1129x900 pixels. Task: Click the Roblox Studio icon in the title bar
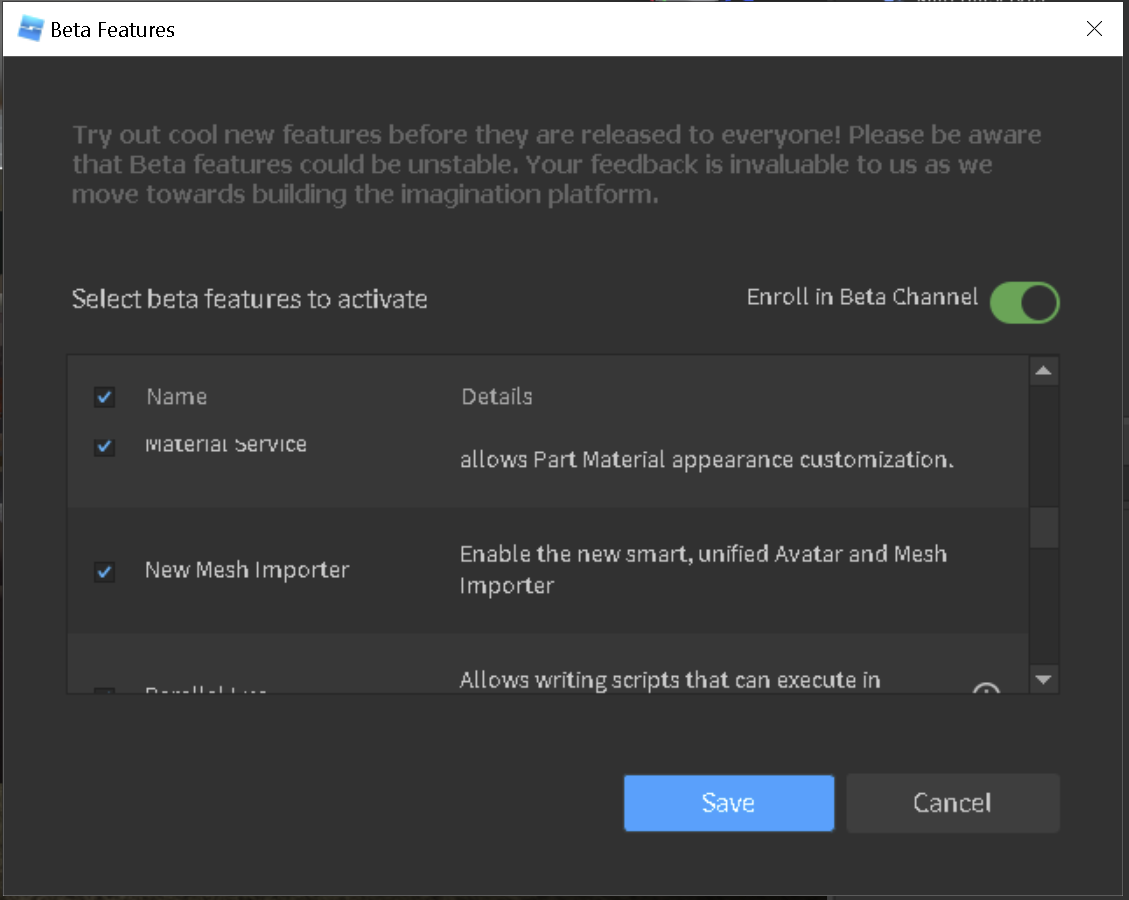pos(30,29)
